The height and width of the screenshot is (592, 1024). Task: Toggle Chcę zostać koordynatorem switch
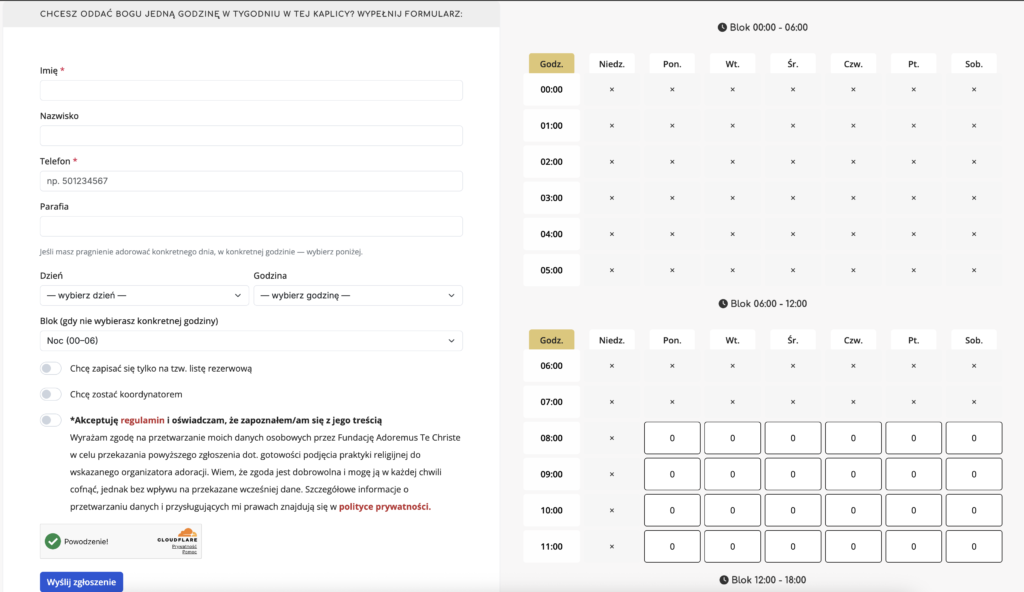click(x=50, y=395)
